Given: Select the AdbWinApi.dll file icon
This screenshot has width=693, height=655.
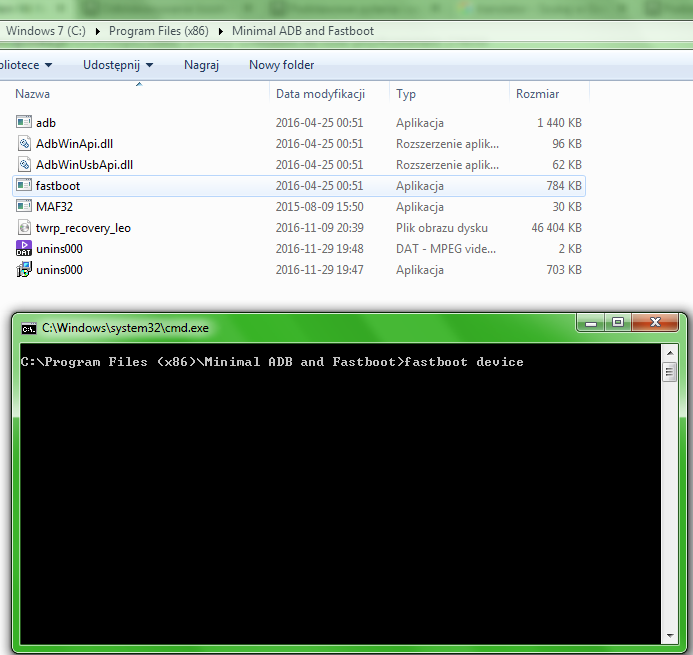Looking at the screenshot, I should tap(25, 144).
